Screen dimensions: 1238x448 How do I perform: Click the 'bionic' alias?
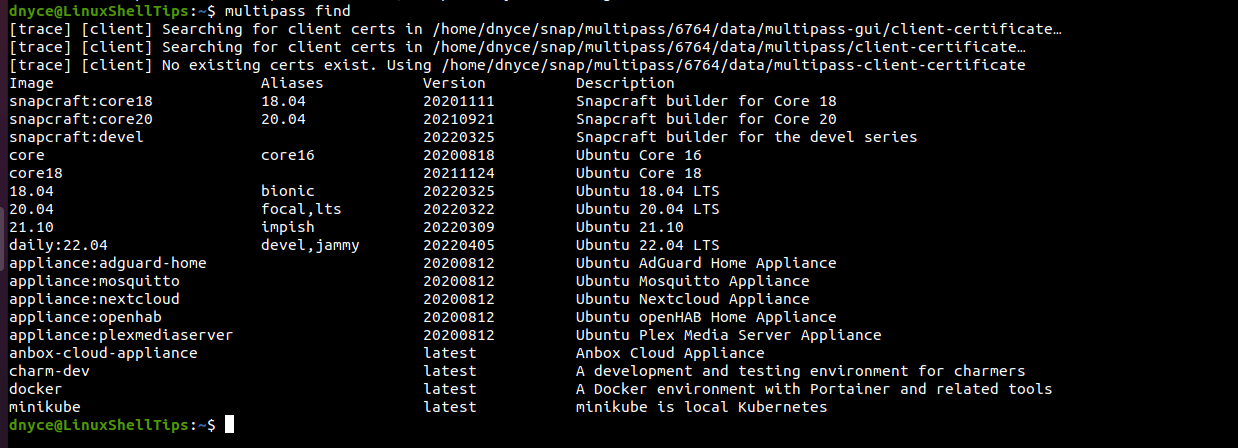(x=287, y=191)
